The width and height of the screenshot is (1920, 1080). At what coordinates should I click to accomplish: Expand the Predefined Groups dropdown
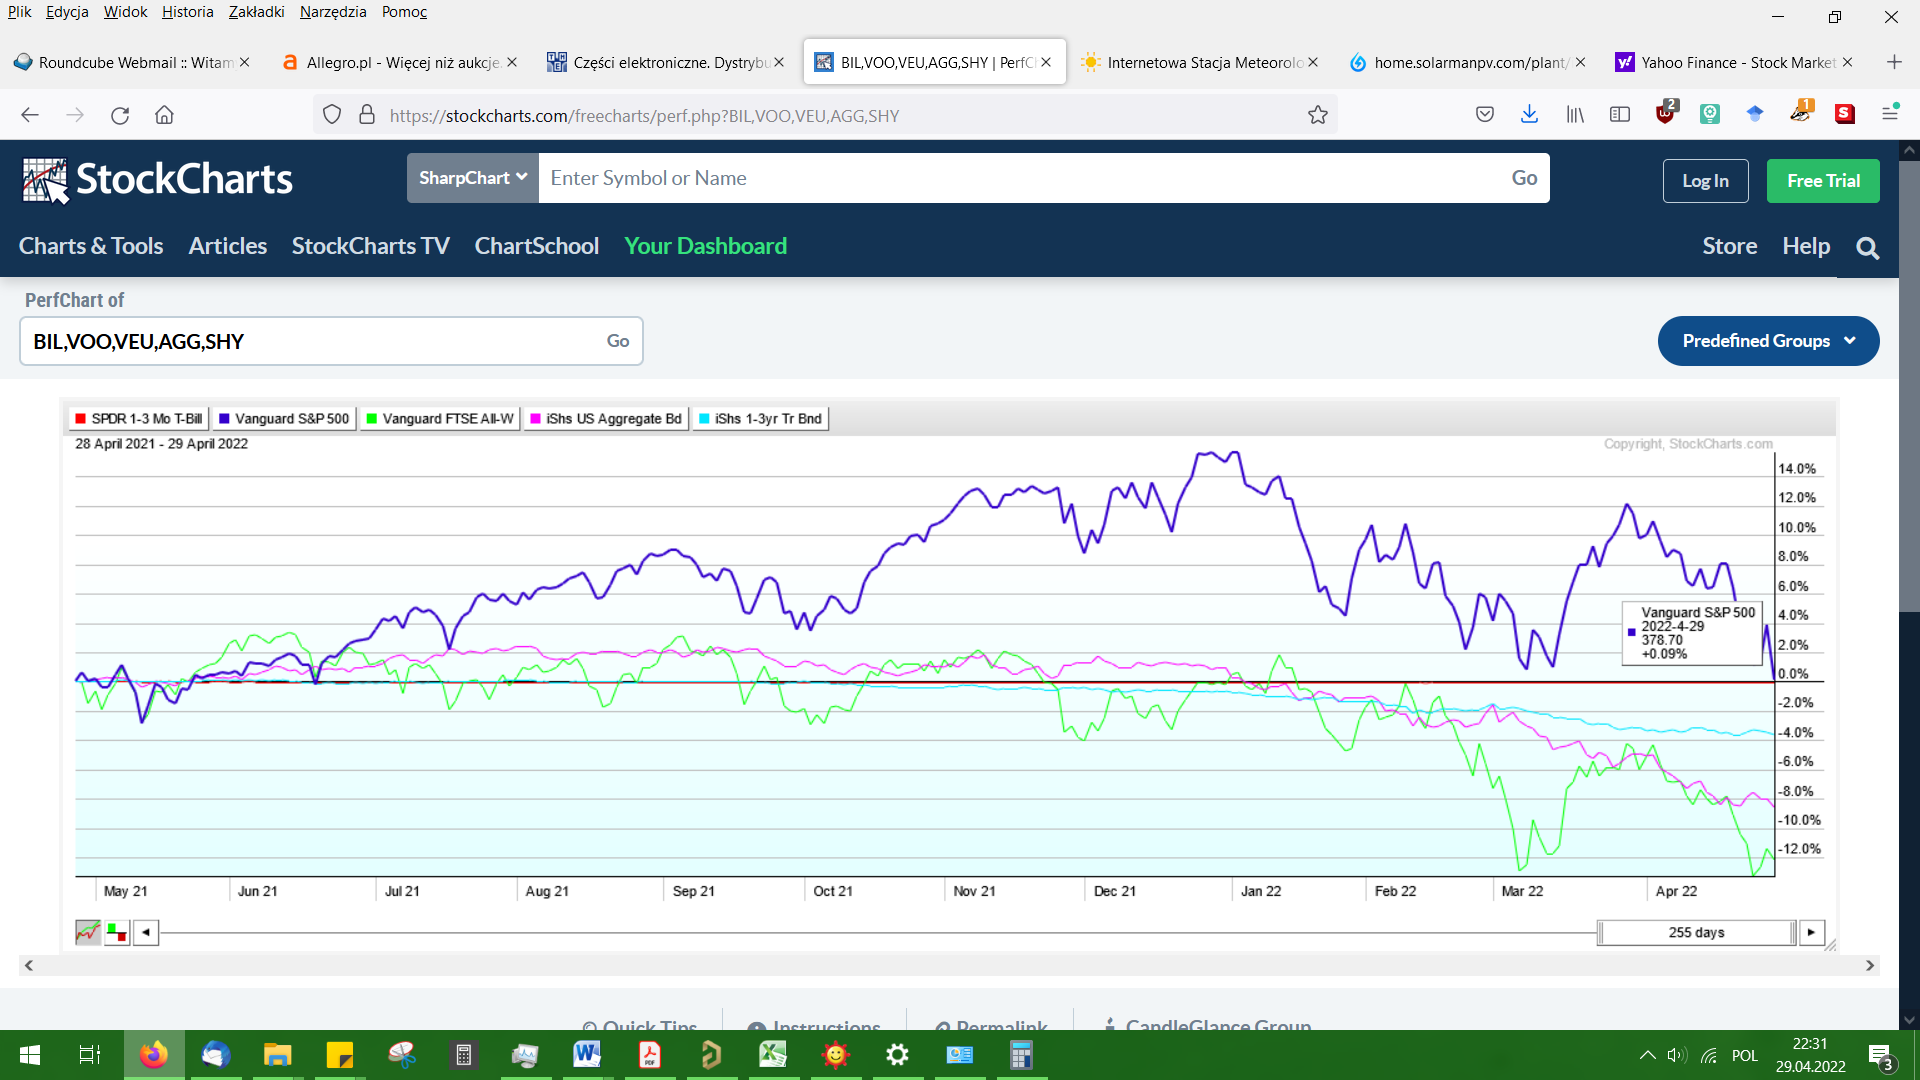pyautogui.click(x=1768, y=341)
